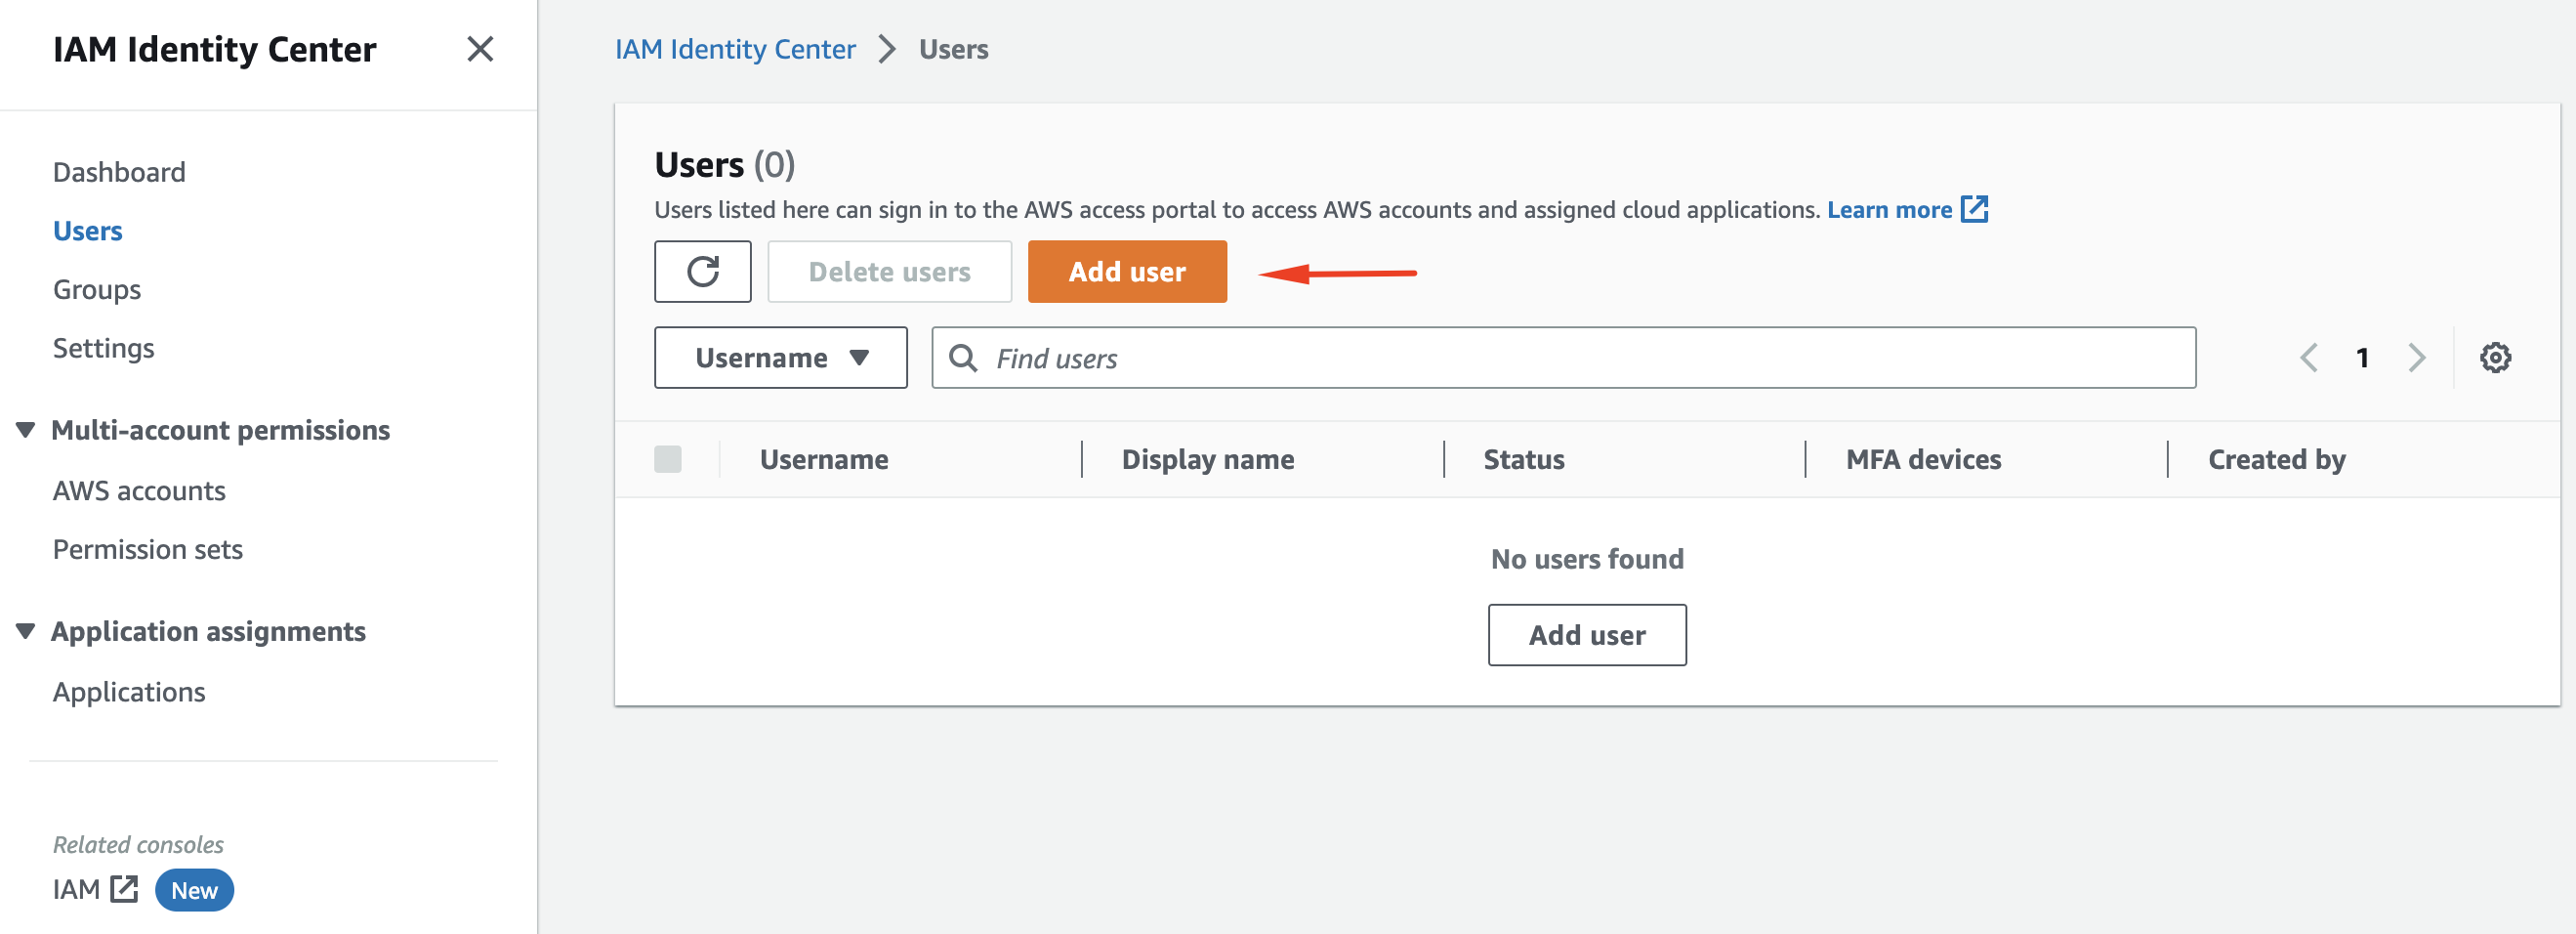
Task: Collapse Multi-account permissions section
Action: pyautogui.click(x=26, y=430)
